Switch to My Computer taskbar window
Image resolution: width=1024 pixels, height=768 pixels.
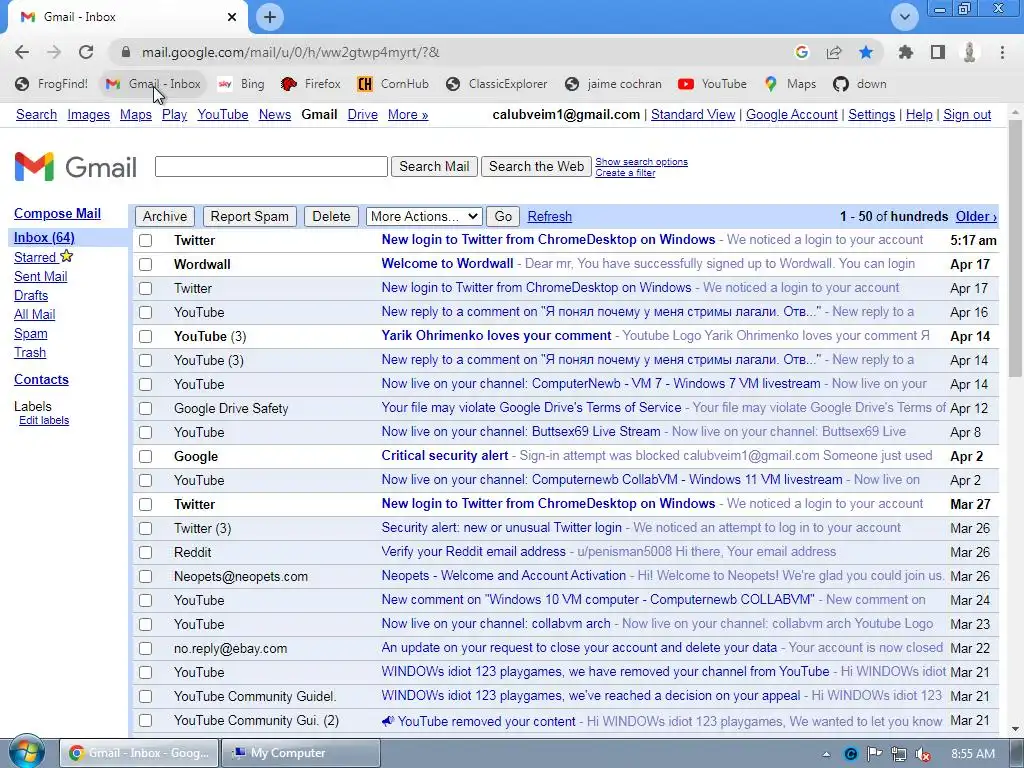tap(301, 753)
